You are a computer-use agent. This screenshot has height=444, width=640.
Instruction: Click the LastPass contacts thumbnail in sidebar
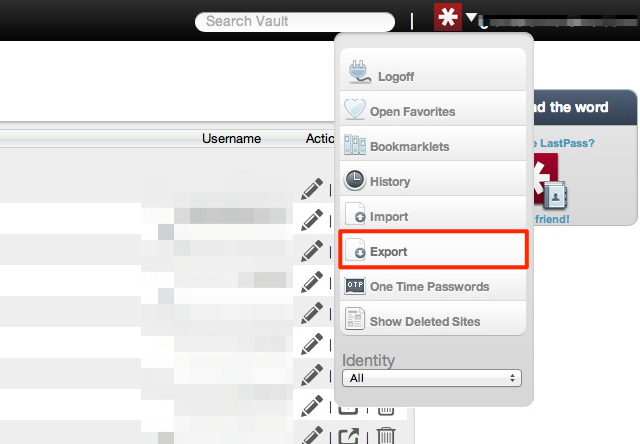click(x=549, y=181)
